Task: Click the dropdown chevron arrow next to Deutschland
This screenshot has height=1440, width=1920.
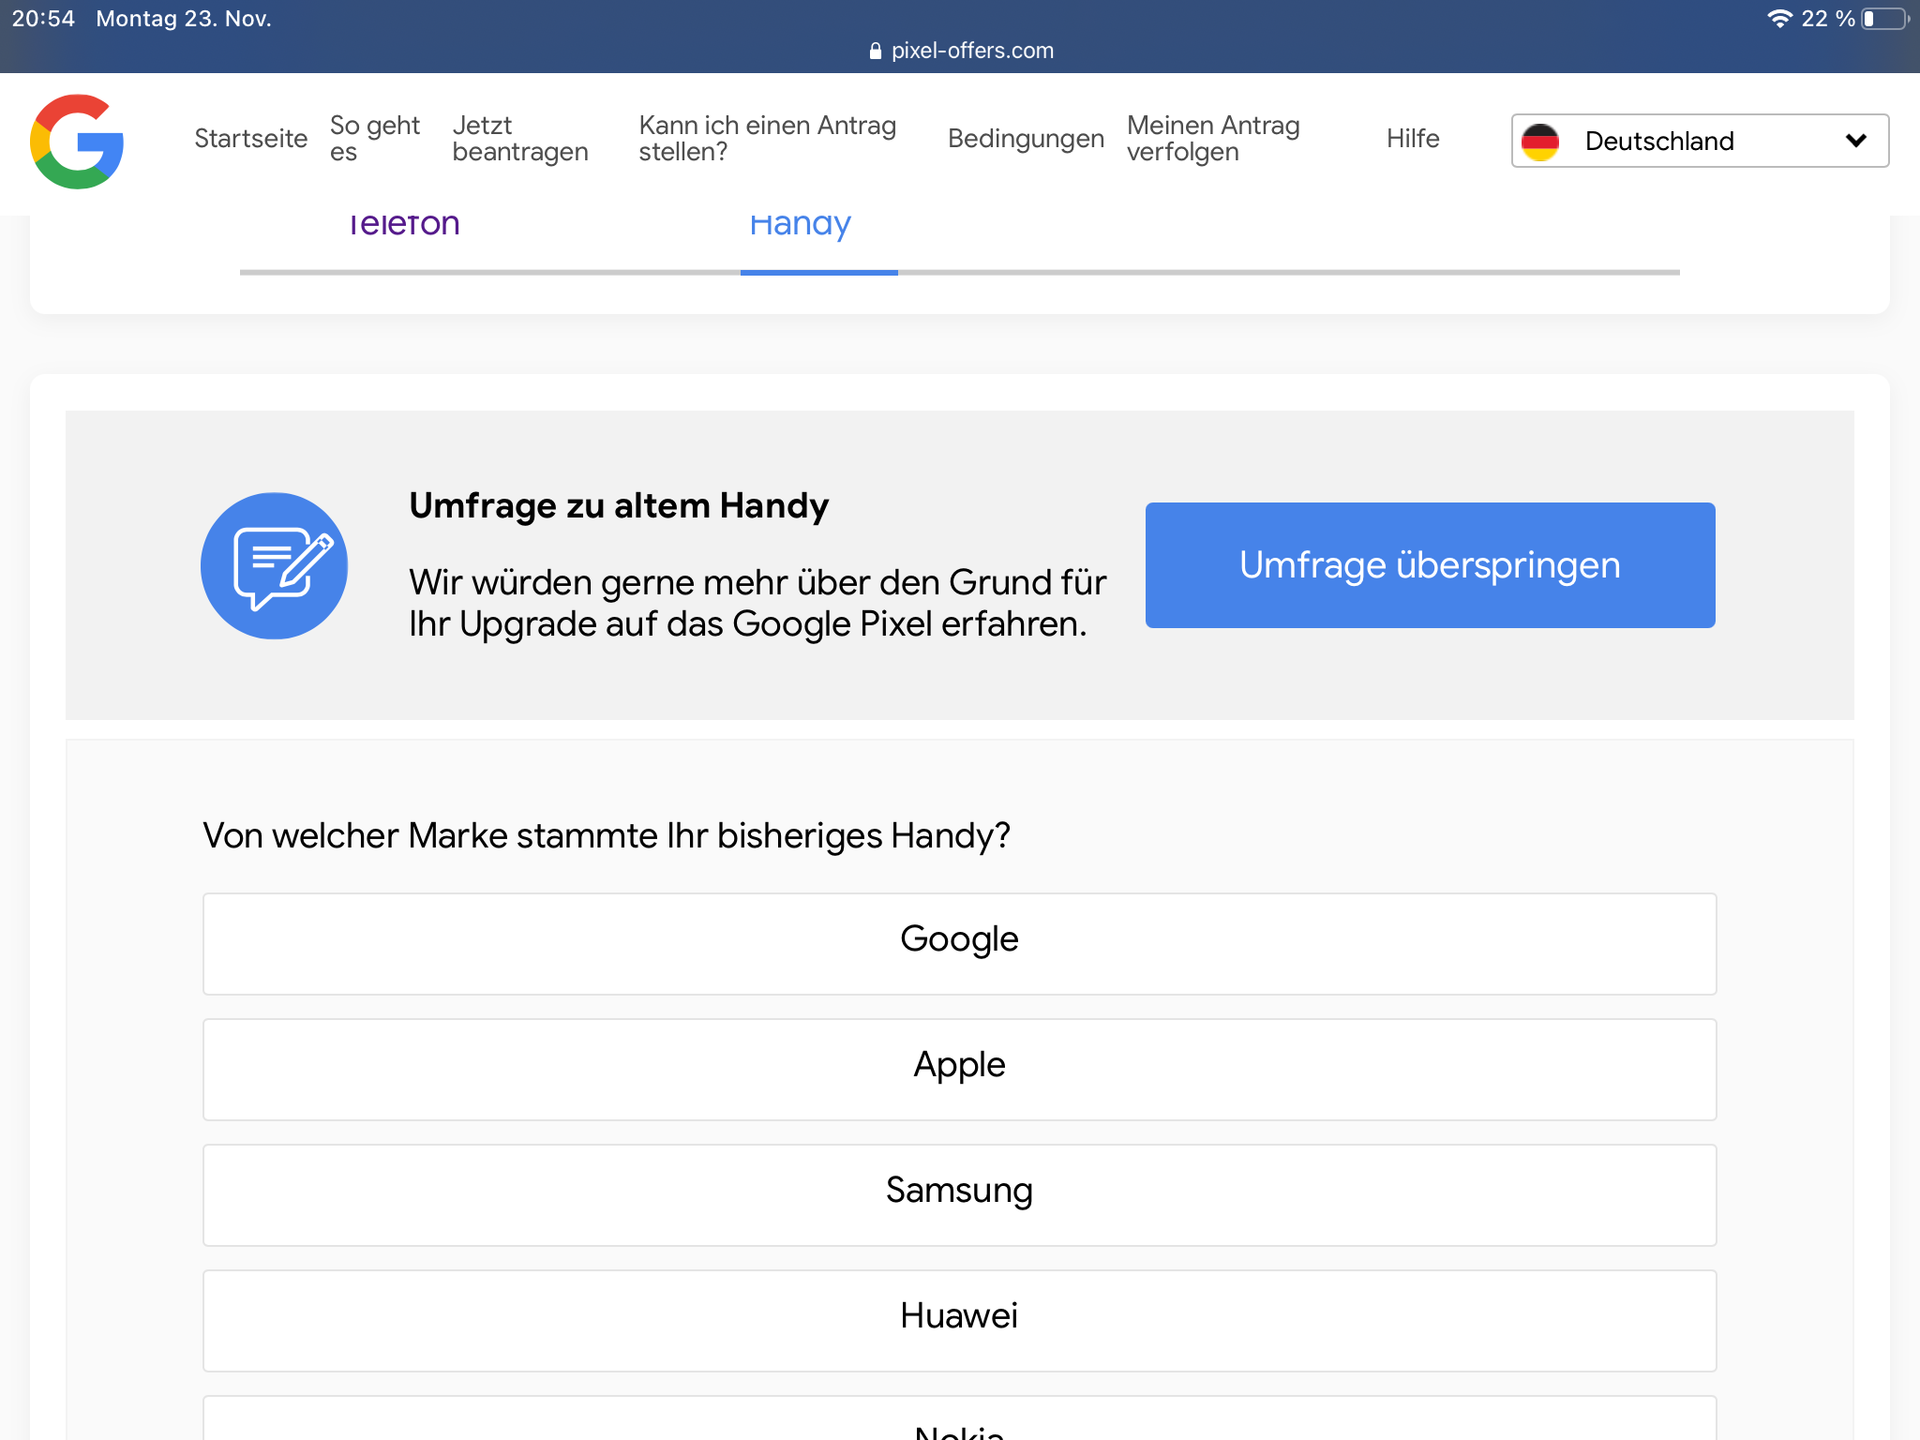Action: pos(1856,141)
